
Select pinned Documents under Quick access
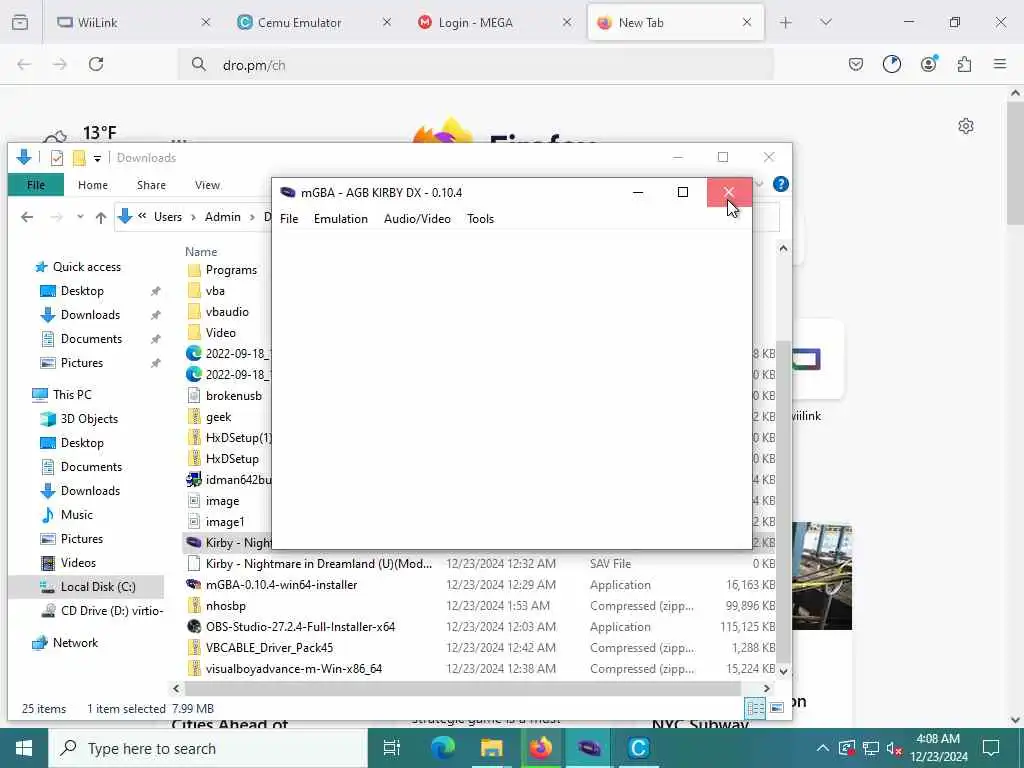click(91, 338)
